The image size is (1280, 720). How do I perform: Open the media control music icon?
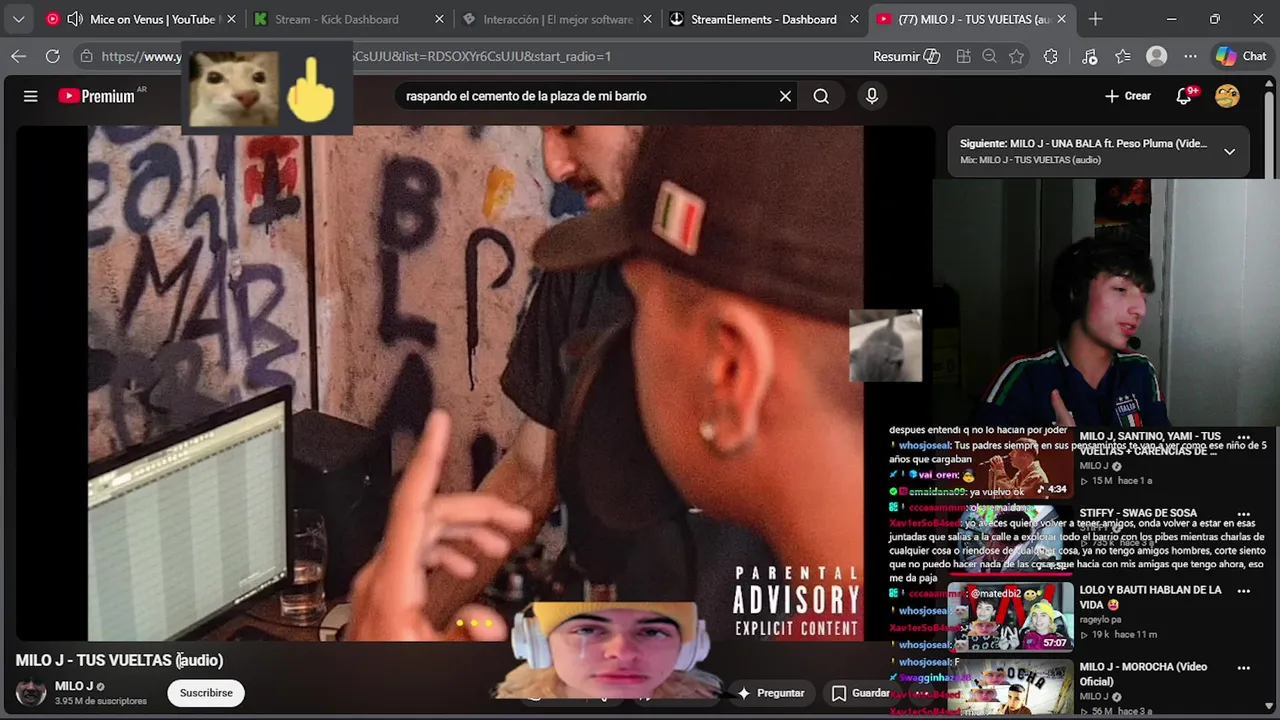(x=1090, y=56)
